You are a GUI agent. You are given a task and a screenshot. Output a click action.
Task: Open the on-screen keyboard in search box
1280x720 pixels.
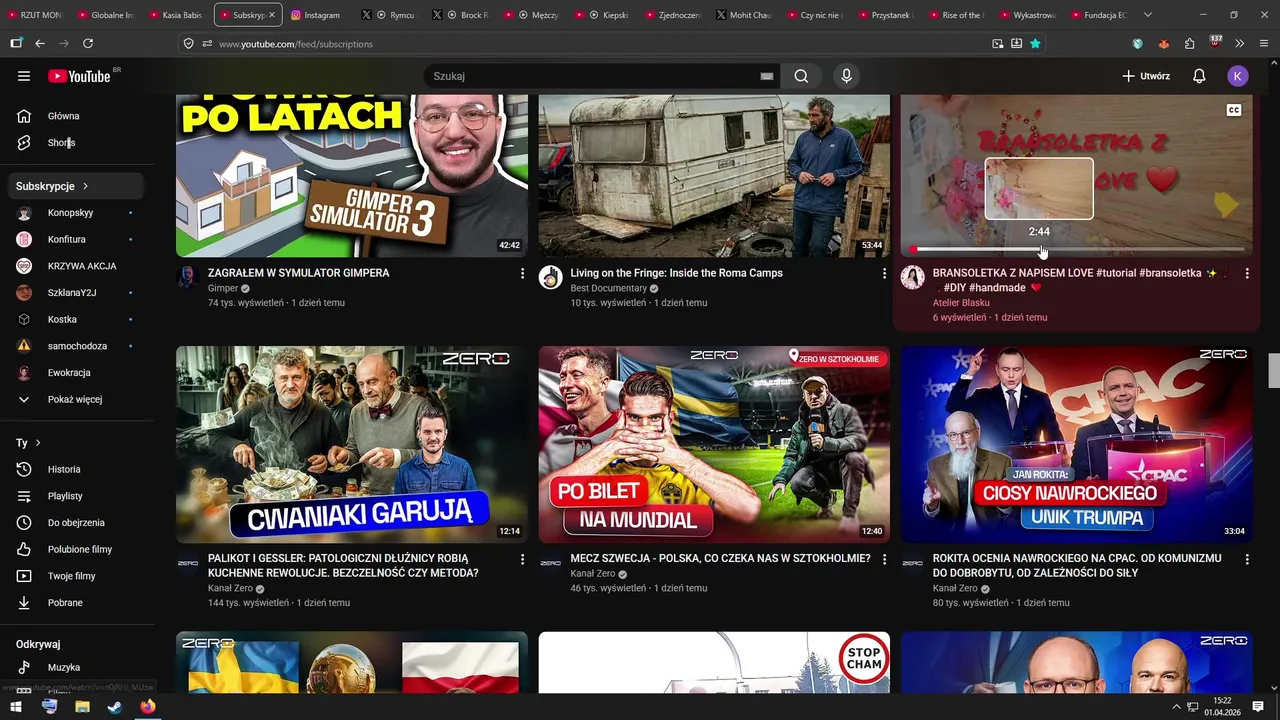[767, 76]
